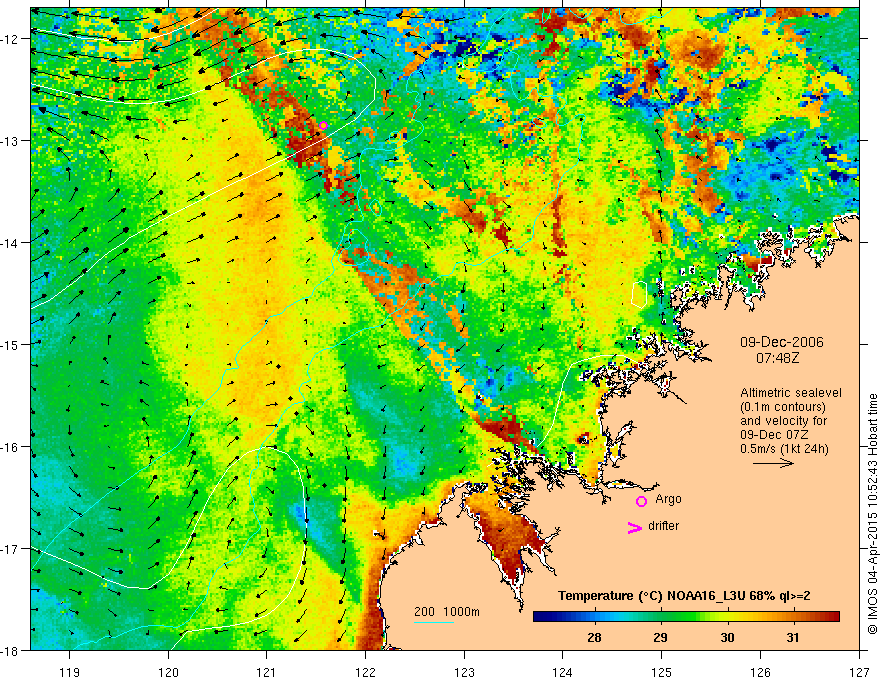Image resolution: width=880 pixels, height=680 pixels.
Task: Click the 'Altimetric sealevel' label
Action: click(x=791, y=393)
